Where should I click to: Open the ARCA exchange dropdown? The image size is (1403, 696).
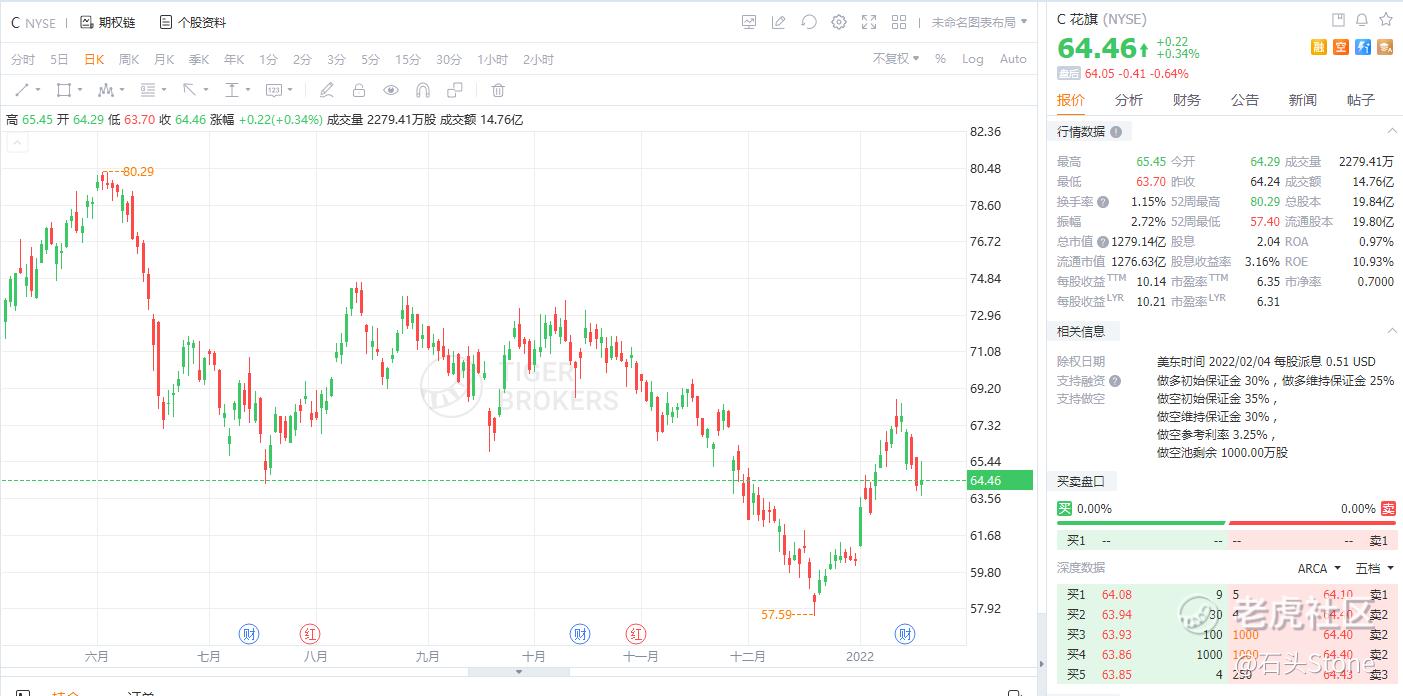1319,568
